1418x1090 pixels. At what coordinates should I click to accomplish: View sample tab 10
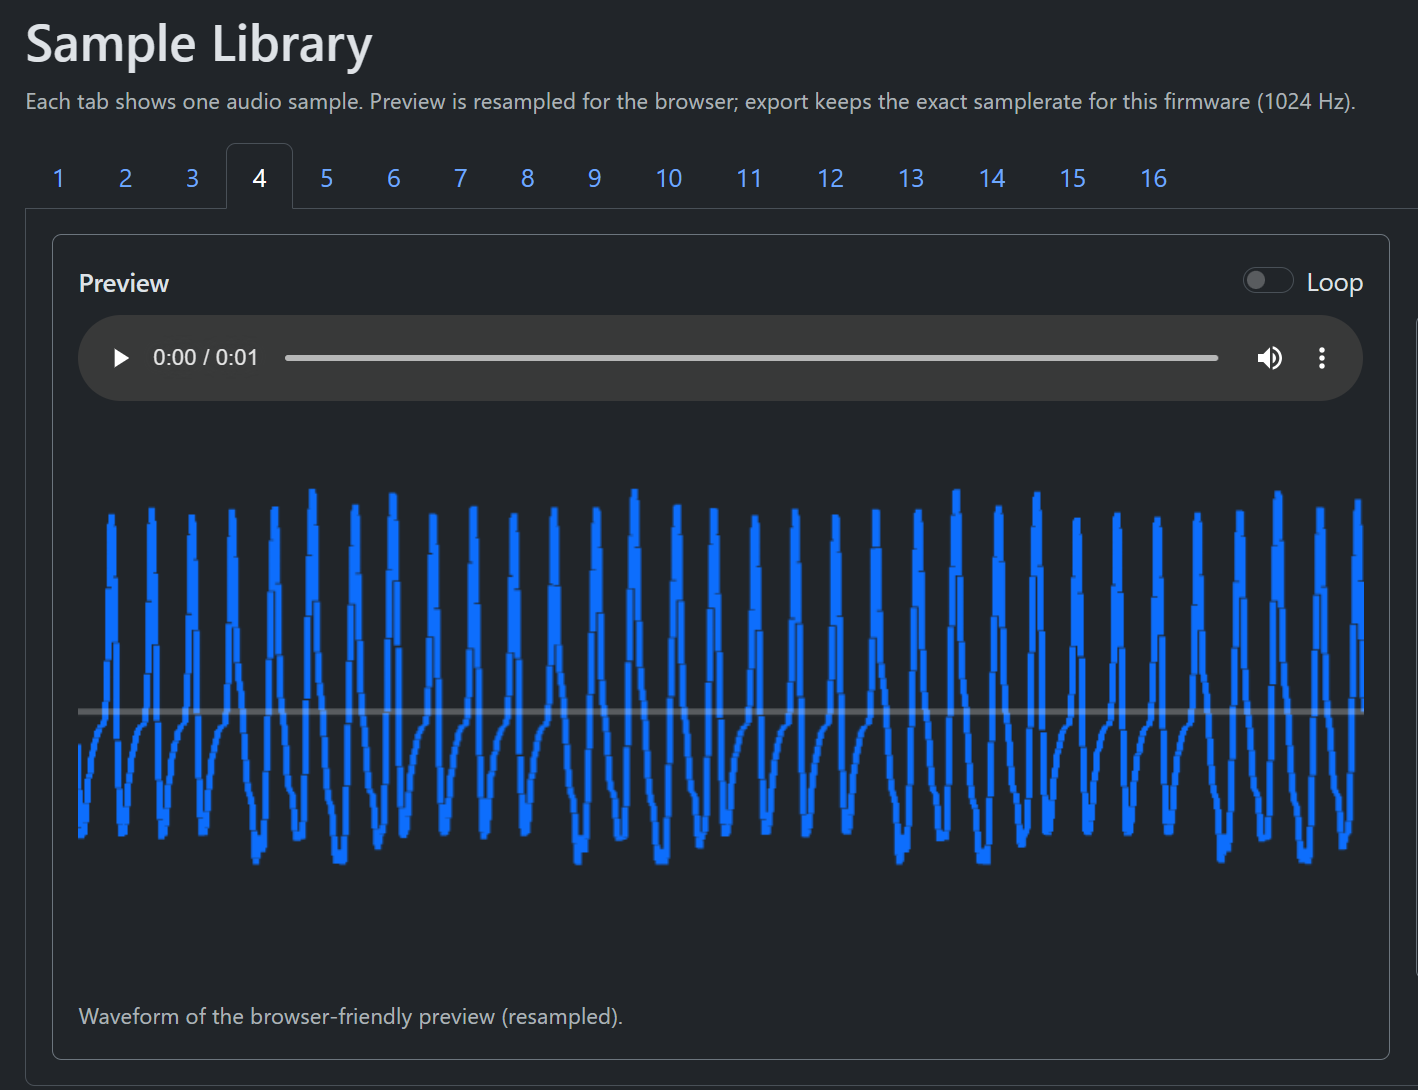[x=668, y=178]
